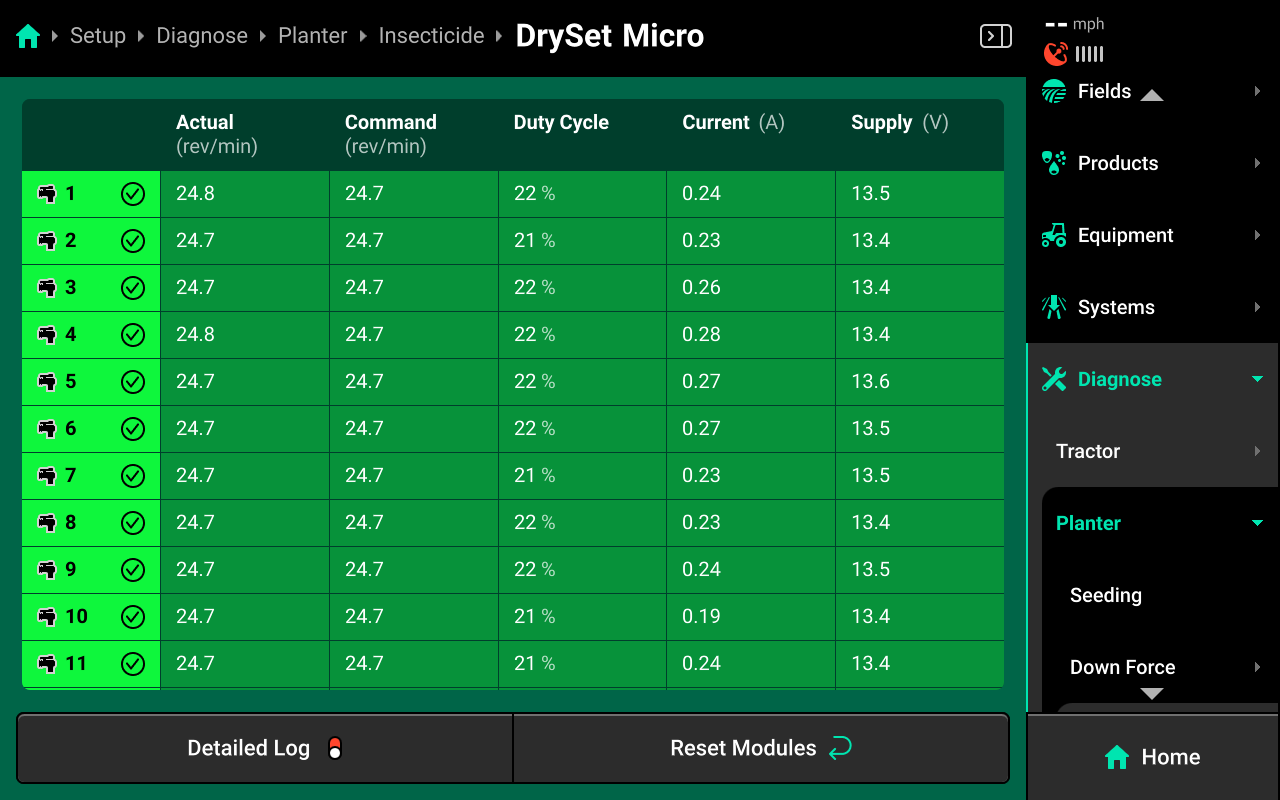
Task: Click the row 8 motor icon
Action: click(47, 523)
